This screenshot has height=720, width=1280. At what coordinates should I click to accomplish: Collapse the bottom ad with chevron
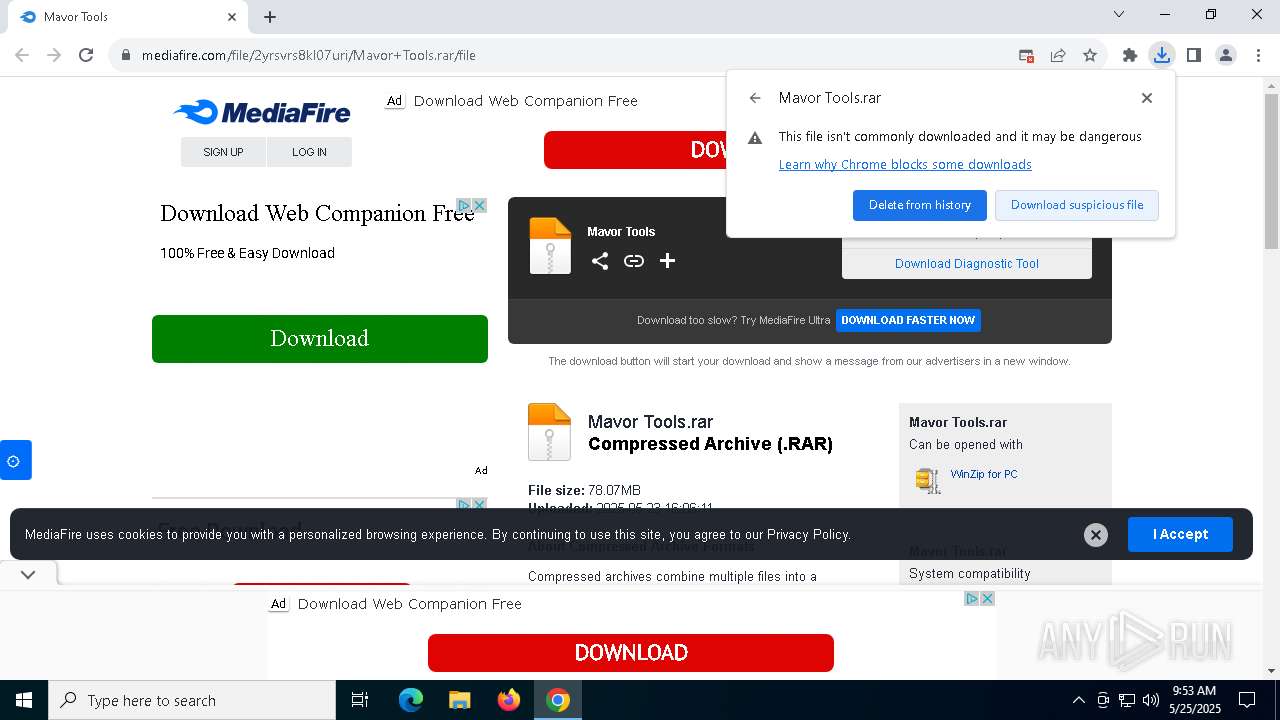point(28,574)
